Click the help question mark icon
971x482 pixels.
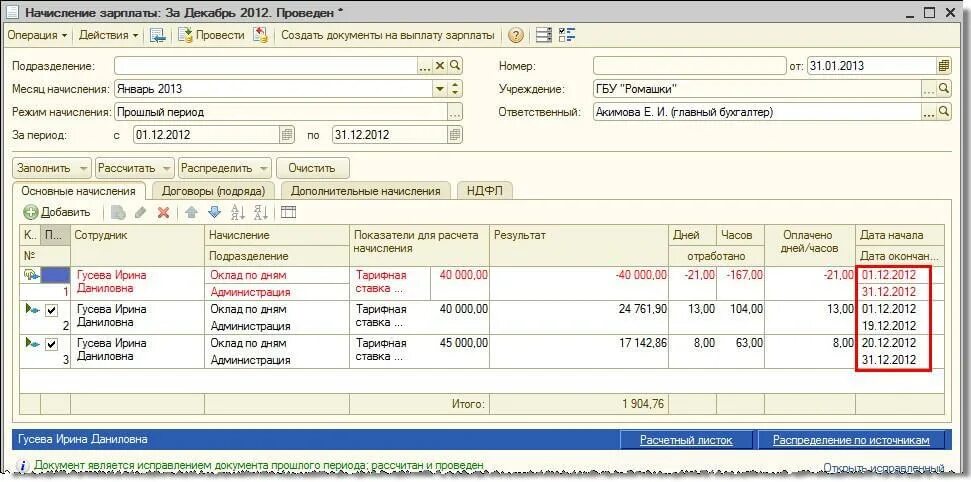pyautogui.click(x=515, y=35)
